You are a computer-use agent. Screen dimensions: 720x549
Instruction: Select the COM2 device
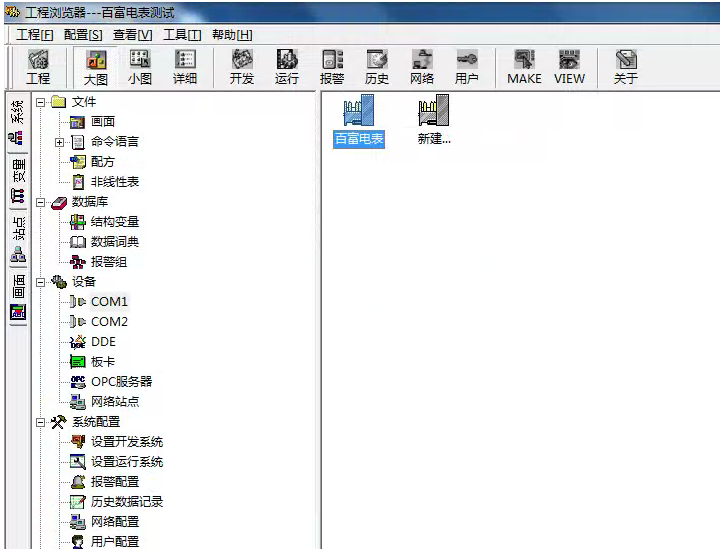109,322
